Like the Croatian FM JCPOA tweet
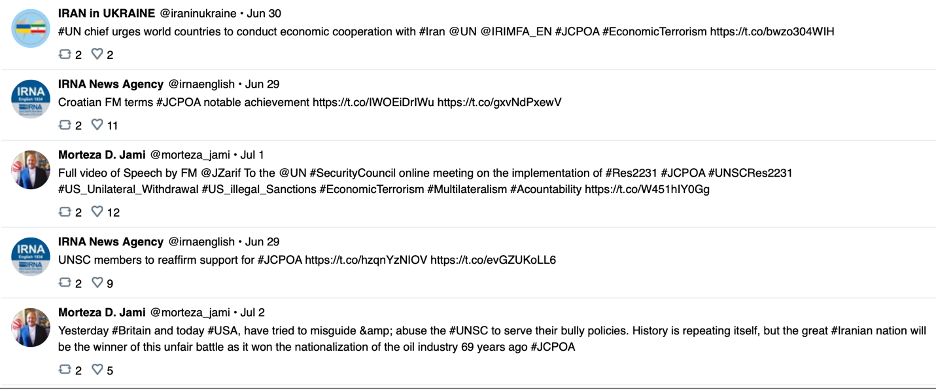 coord(97,125)
